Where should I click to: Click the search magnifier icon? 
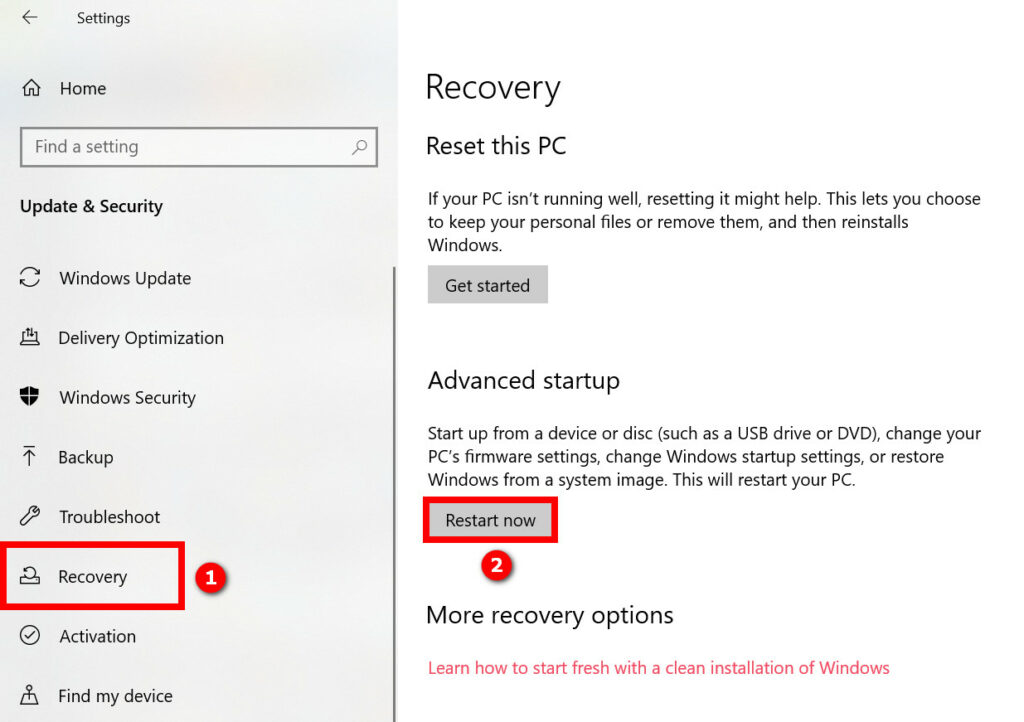(359, 147)
